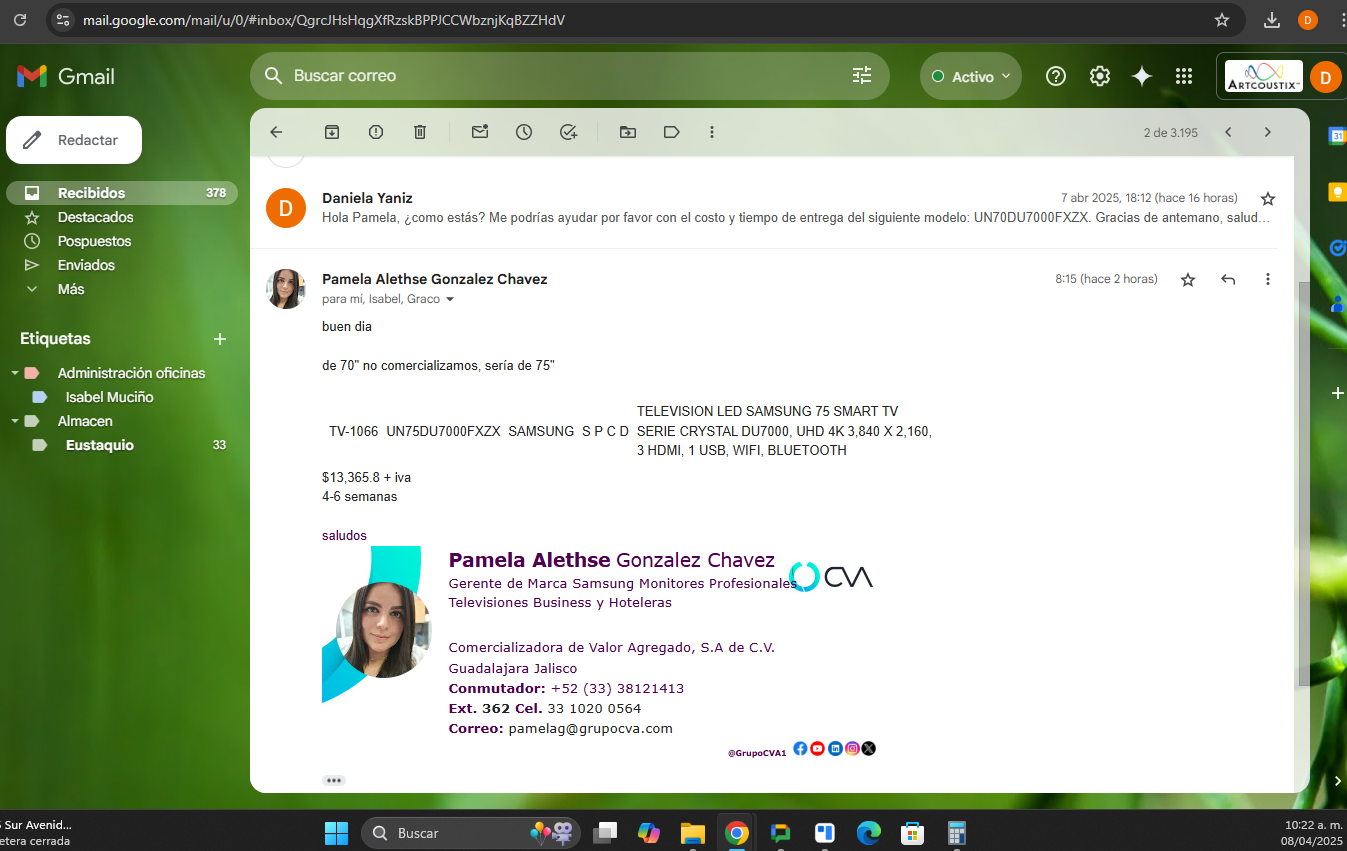The width and height of the screenshot is (1347, 851).
Task: Open File Explorer from the taskbar
Action: tap(692, 833)
